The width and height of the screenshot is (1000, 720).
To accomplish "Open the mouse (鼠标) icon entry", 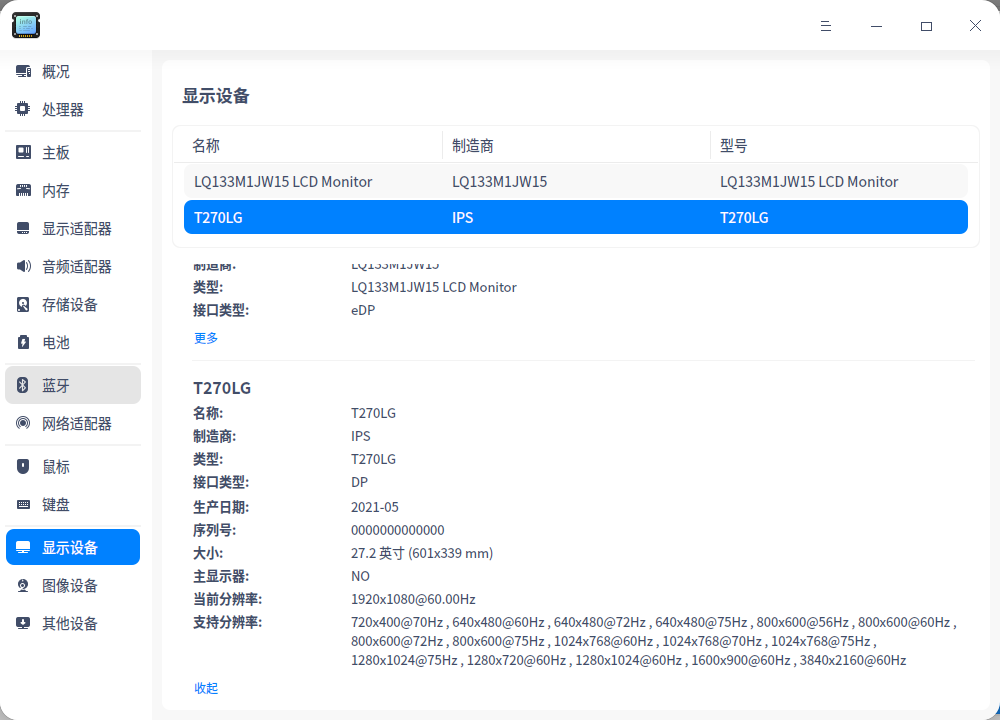I will coord(23,467).
